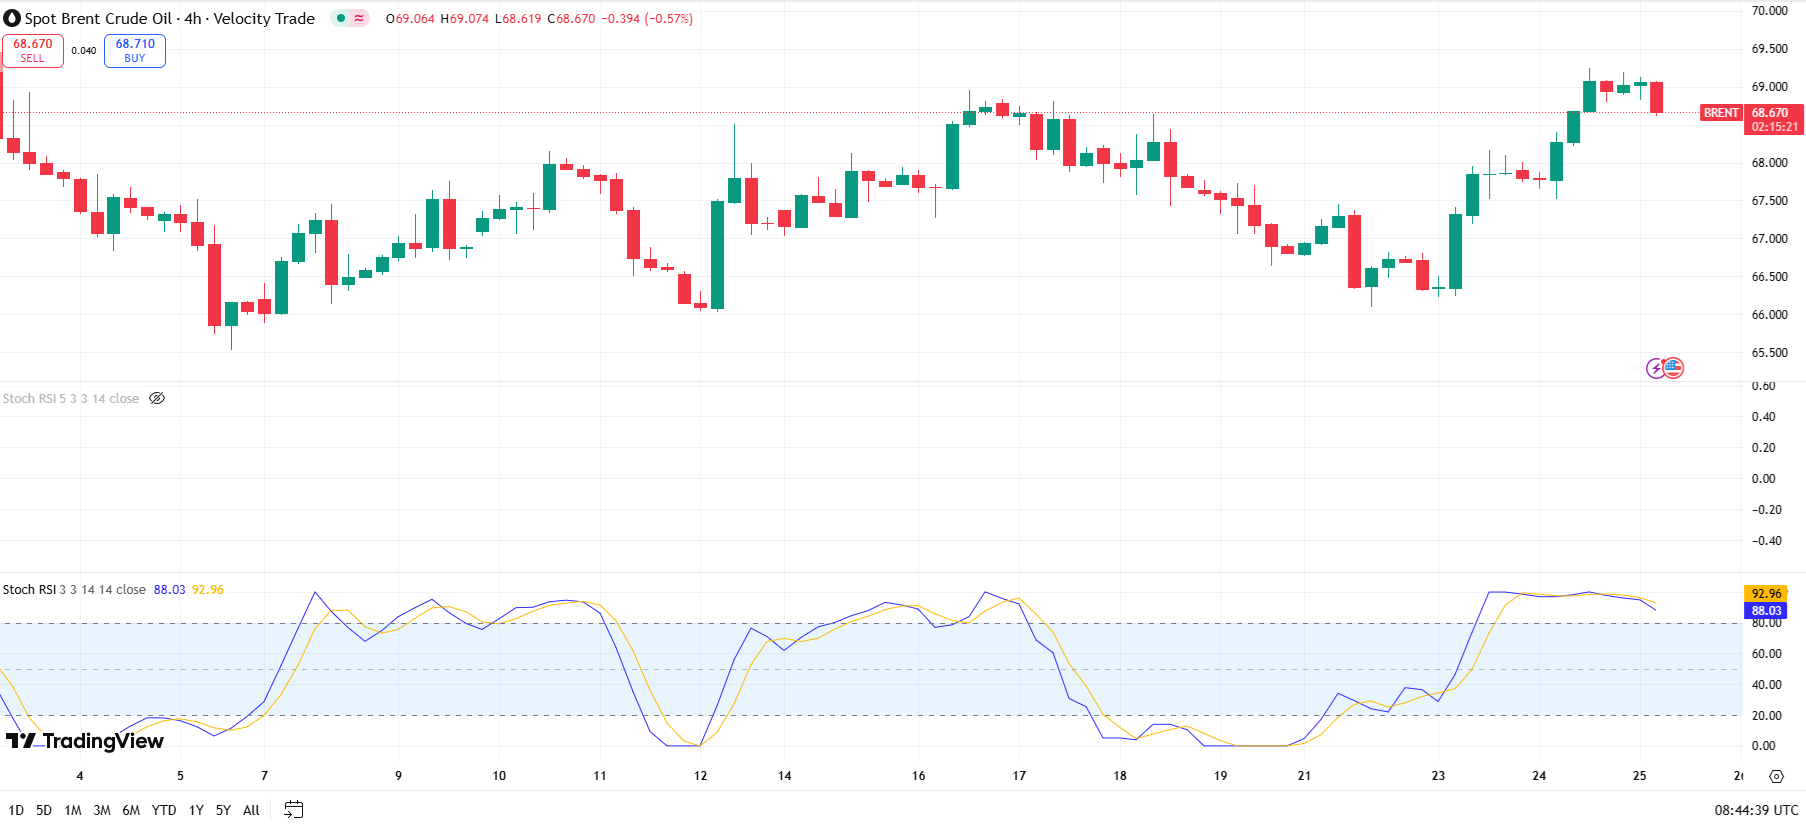Click the SELL 68.670 button
Image resolution: width=1806 pixels, height=826 pixels.
(33, 50)
